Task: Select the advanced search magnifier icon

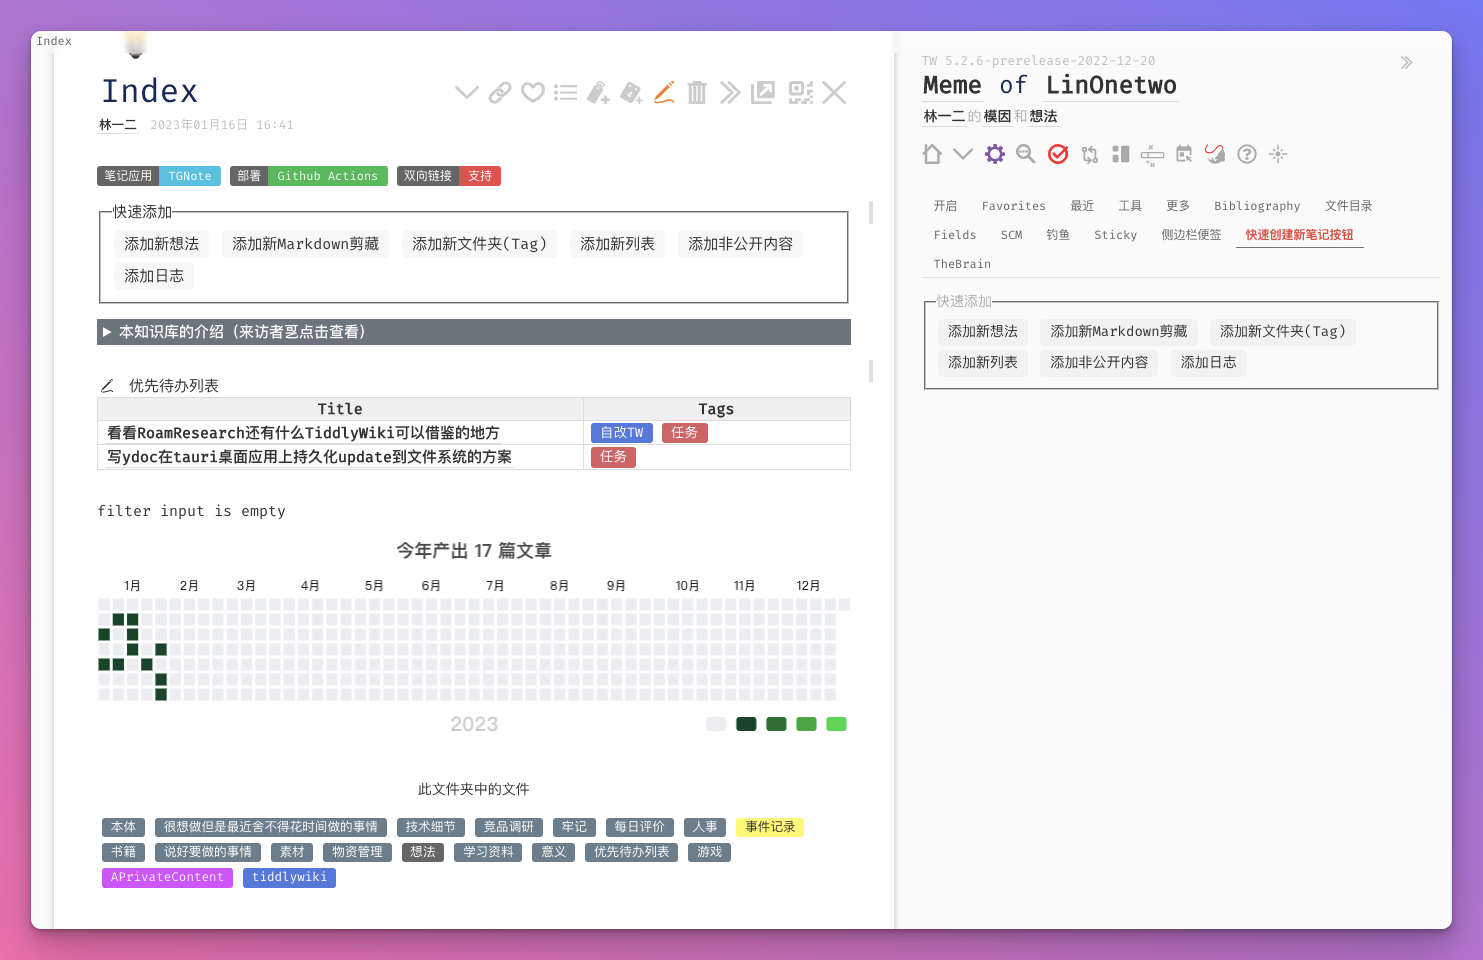Action: pyautogui.click(x=1025, y=154)
